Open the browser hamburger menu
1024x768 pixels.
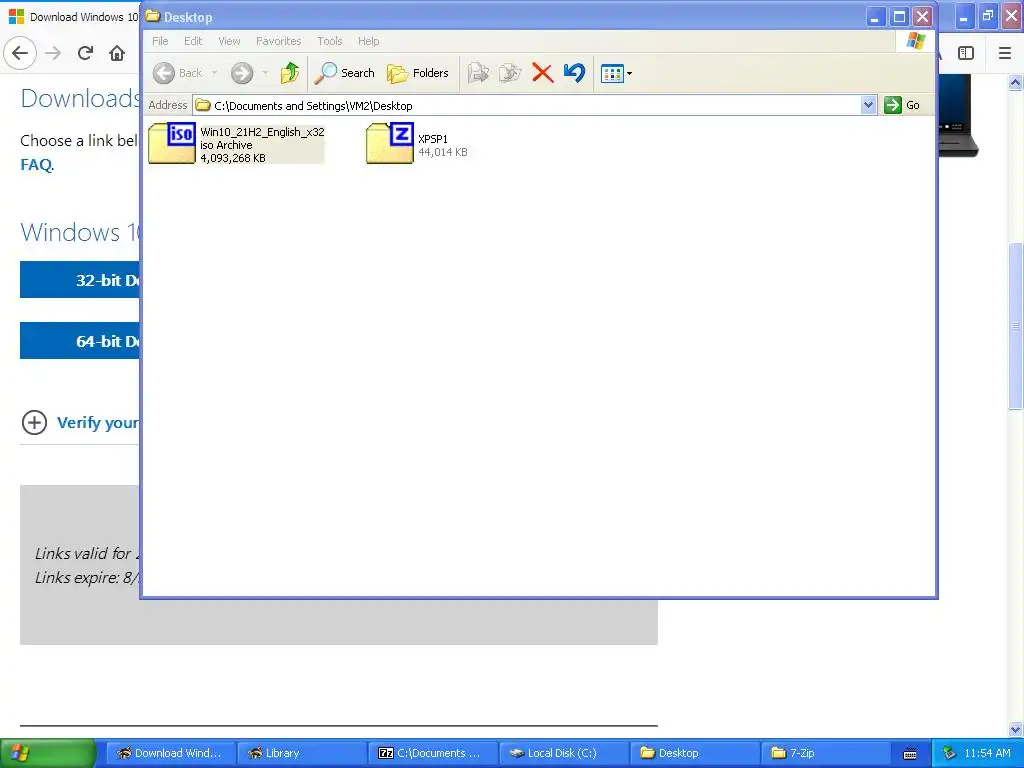[x=1005, y=53]
